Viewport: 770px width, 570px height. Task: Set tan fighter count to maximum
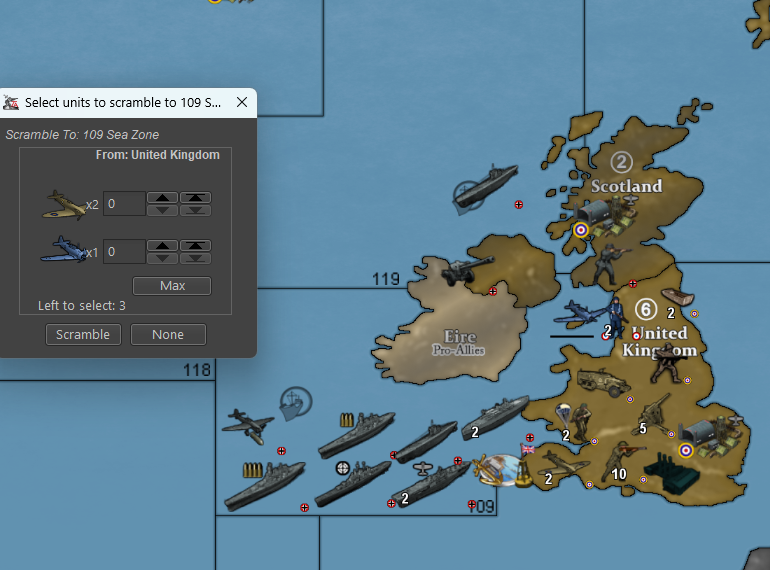click(x=195, y=198)
